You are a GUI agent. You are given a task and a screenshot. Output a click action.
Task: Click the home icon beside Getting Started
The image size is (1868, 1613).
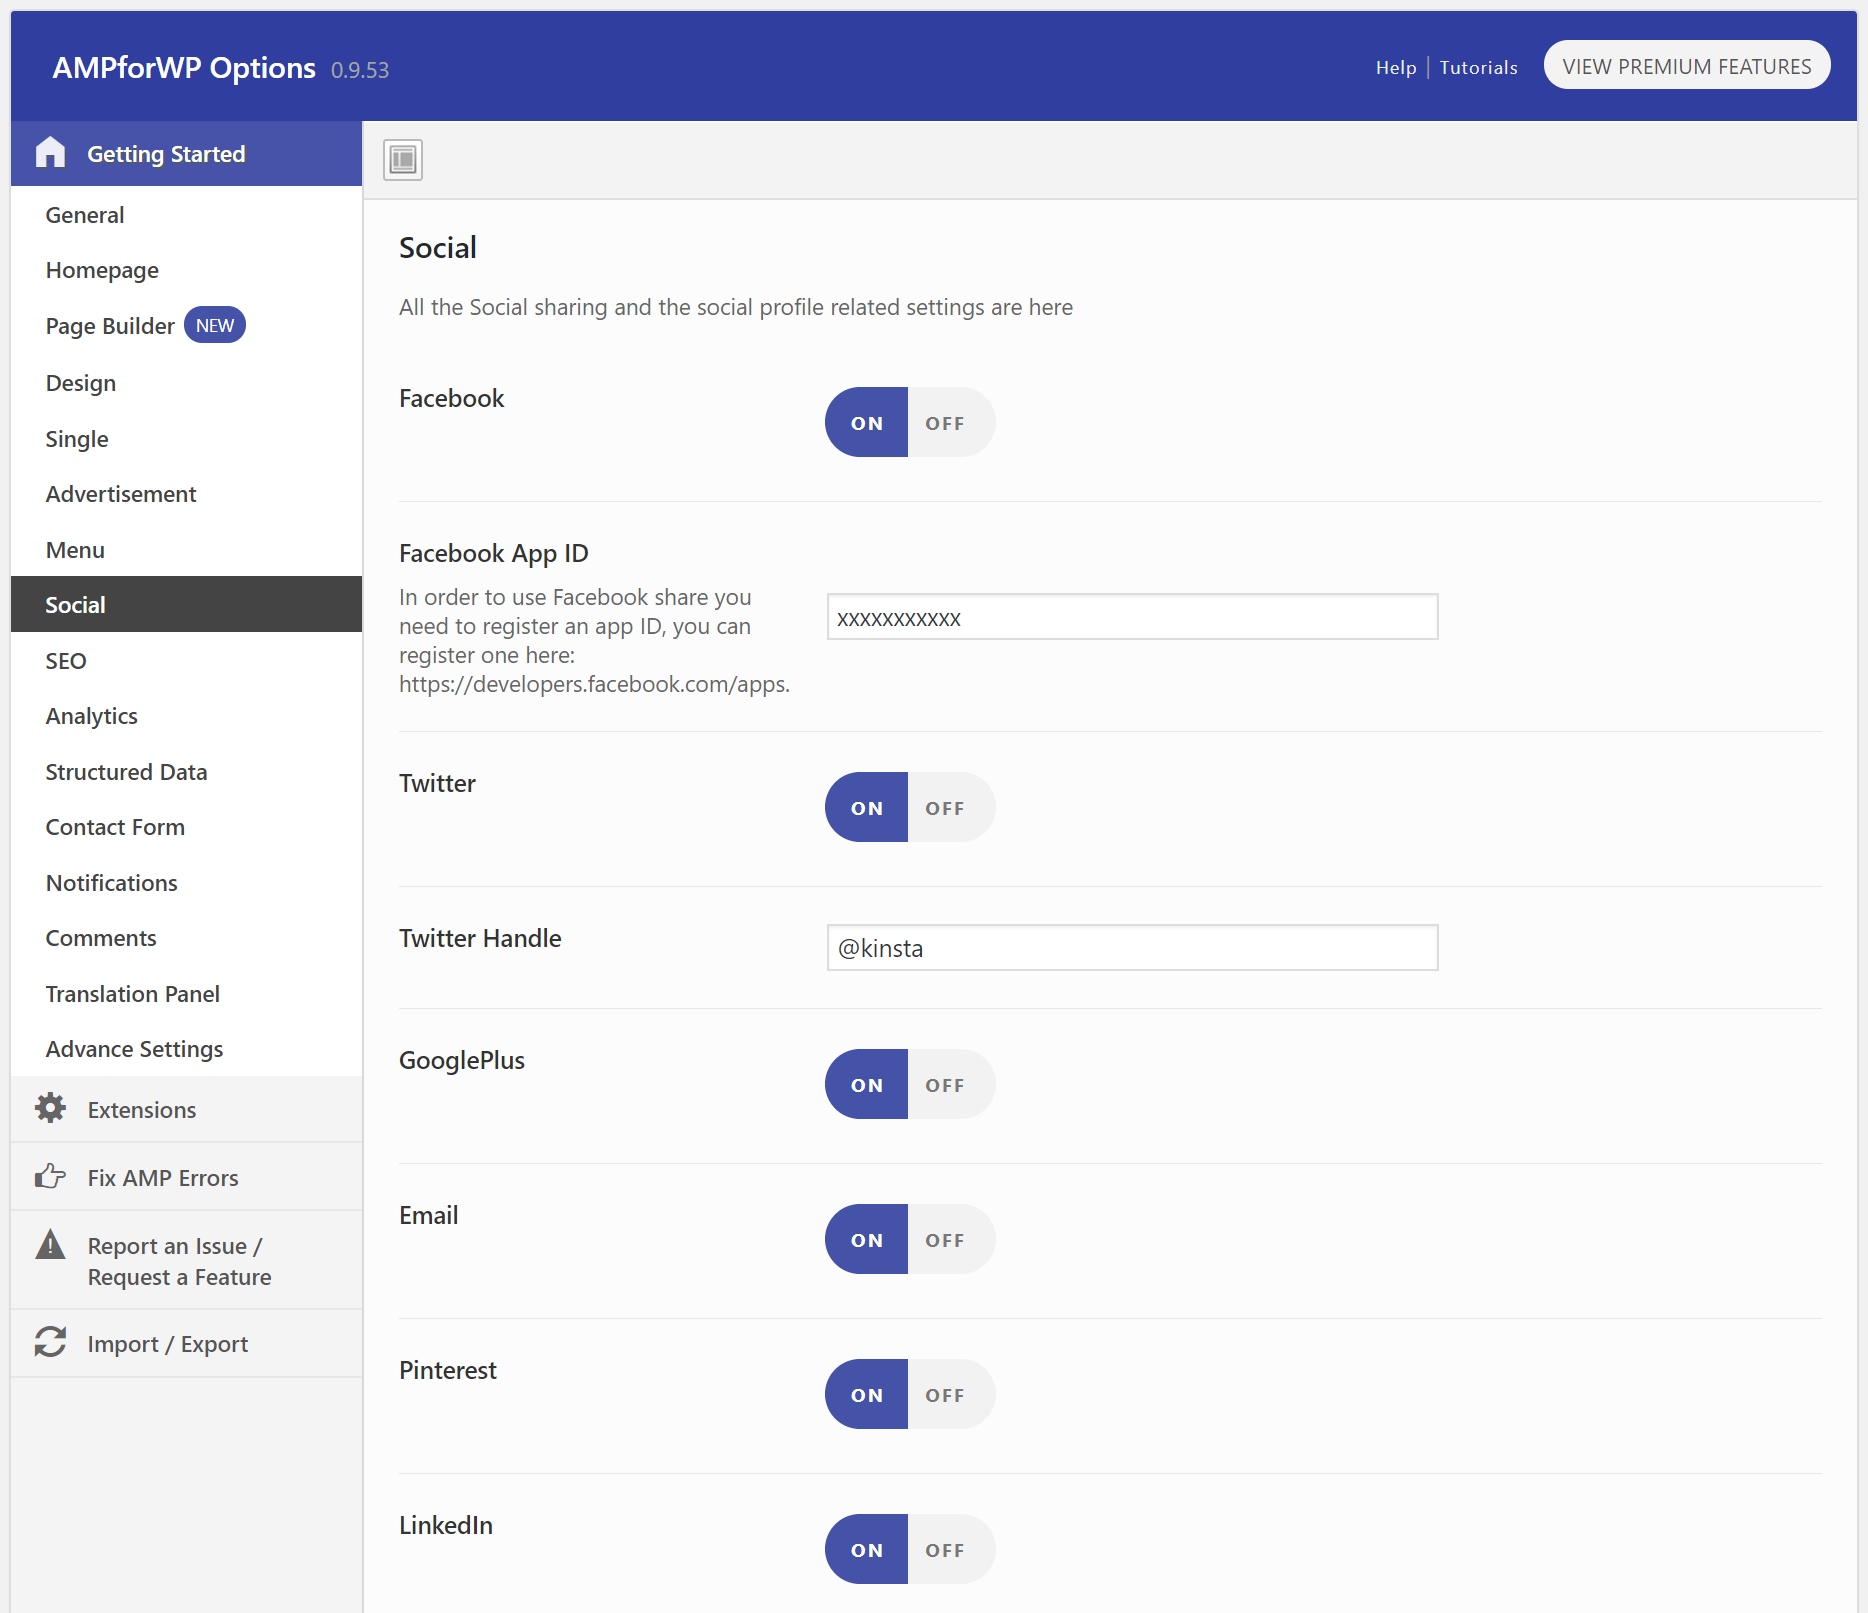[50, 153]
